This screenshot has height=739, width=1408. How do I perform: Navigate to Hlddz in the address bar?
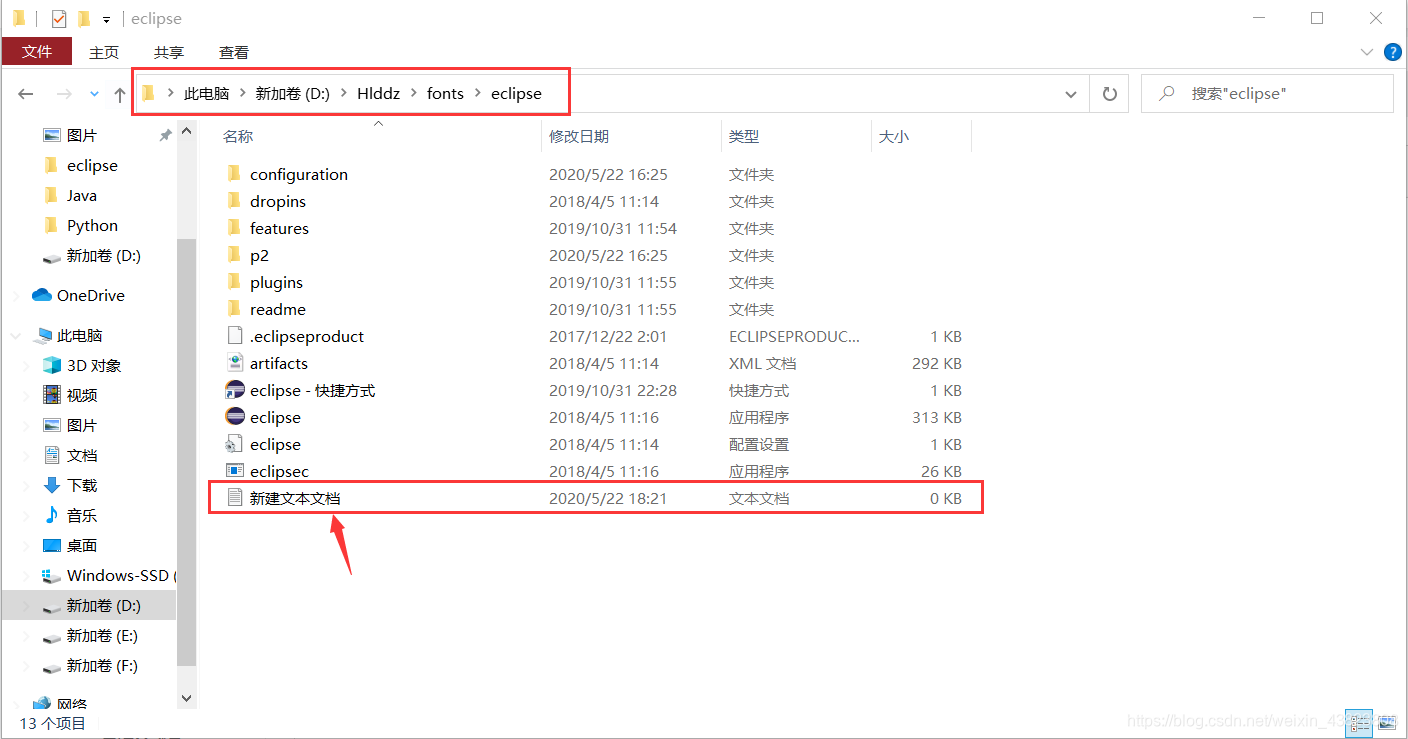[378, 94]
